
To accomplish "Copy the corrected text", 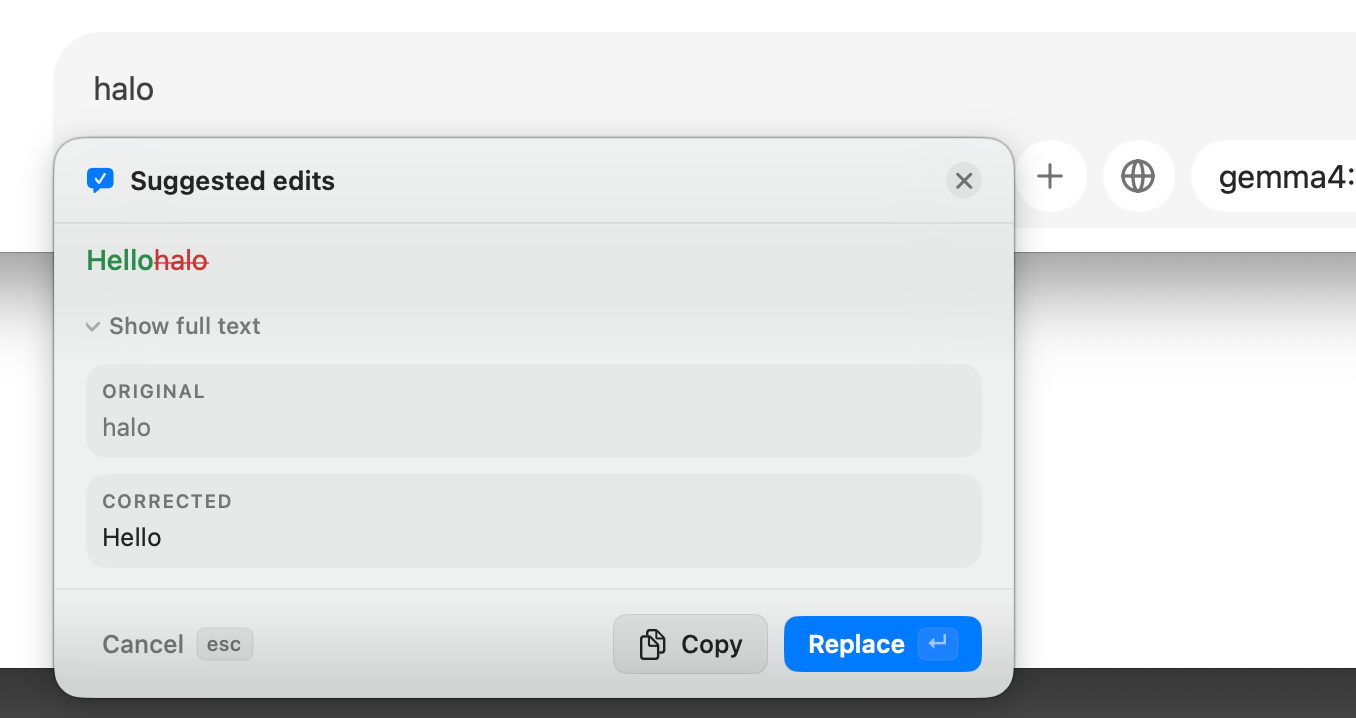I will click(690, 644).
